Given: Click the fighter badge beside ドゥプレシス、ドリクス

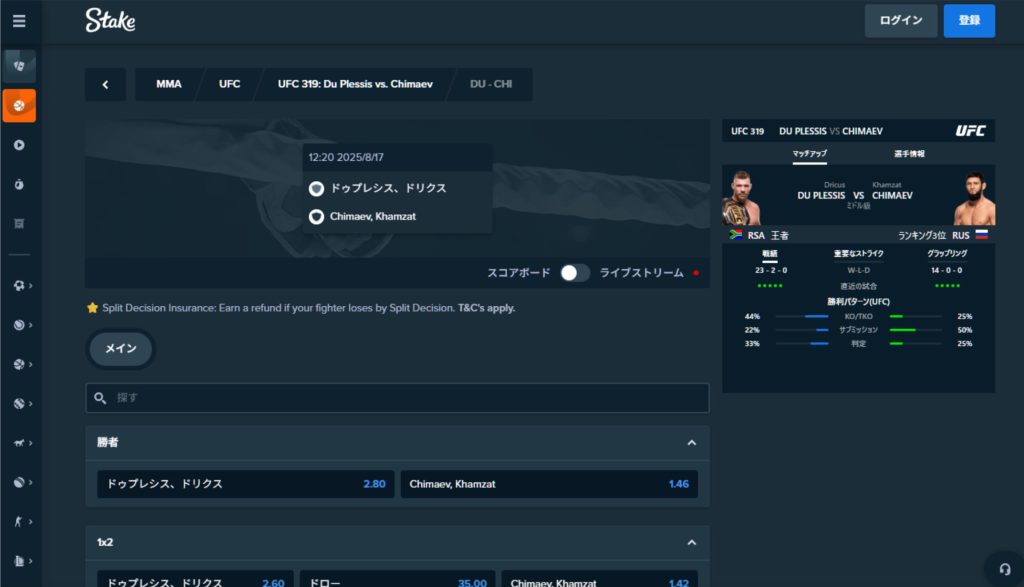Looking at the screenshot, I should point(316,189).
